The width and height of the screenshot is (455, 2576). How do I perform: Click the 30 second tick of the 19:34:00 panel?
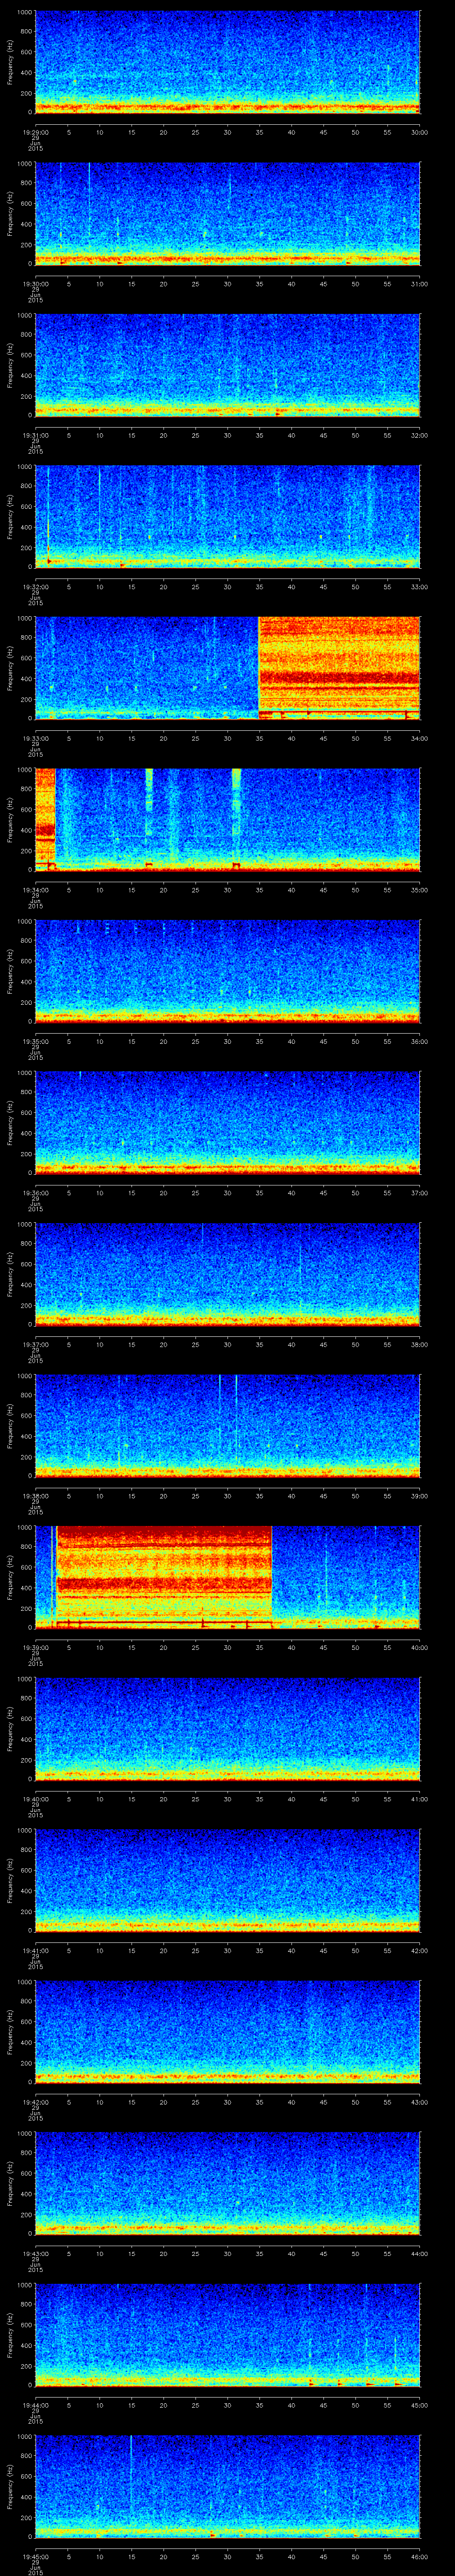227,890
